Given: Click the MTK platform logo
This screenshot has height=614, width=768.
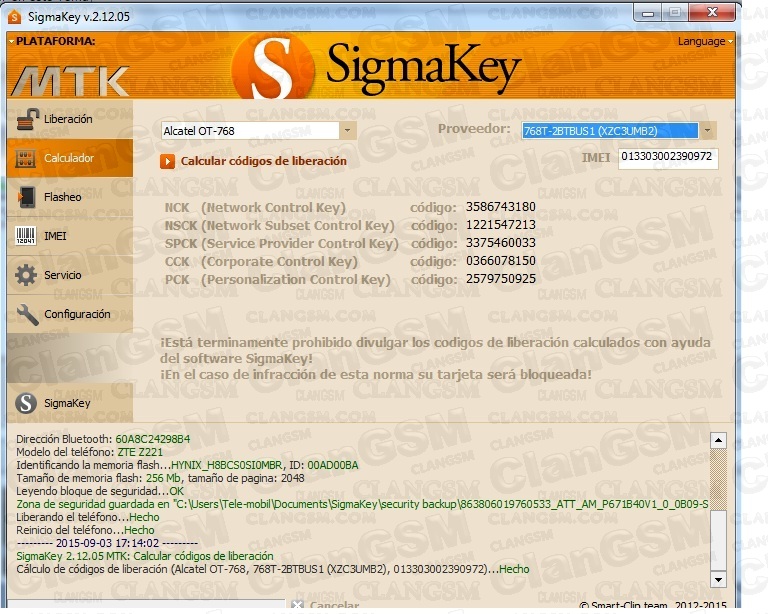Looking at the screenshot, I should [x=70, y=80].
